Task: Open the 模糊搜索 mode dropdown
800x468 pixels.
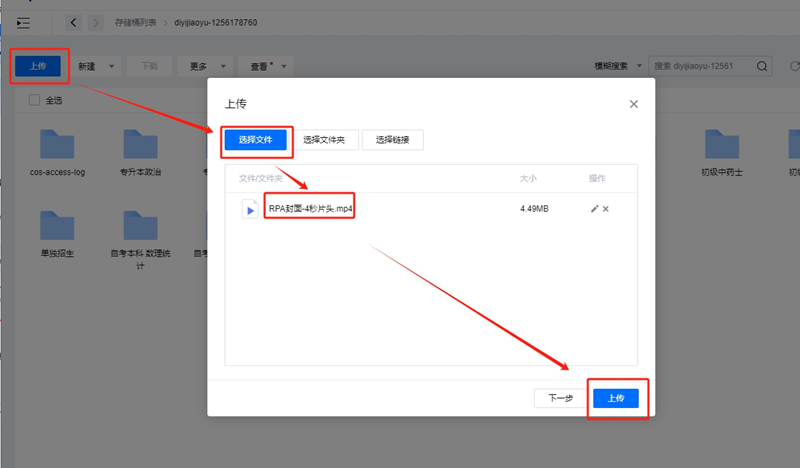Action: 618,66
